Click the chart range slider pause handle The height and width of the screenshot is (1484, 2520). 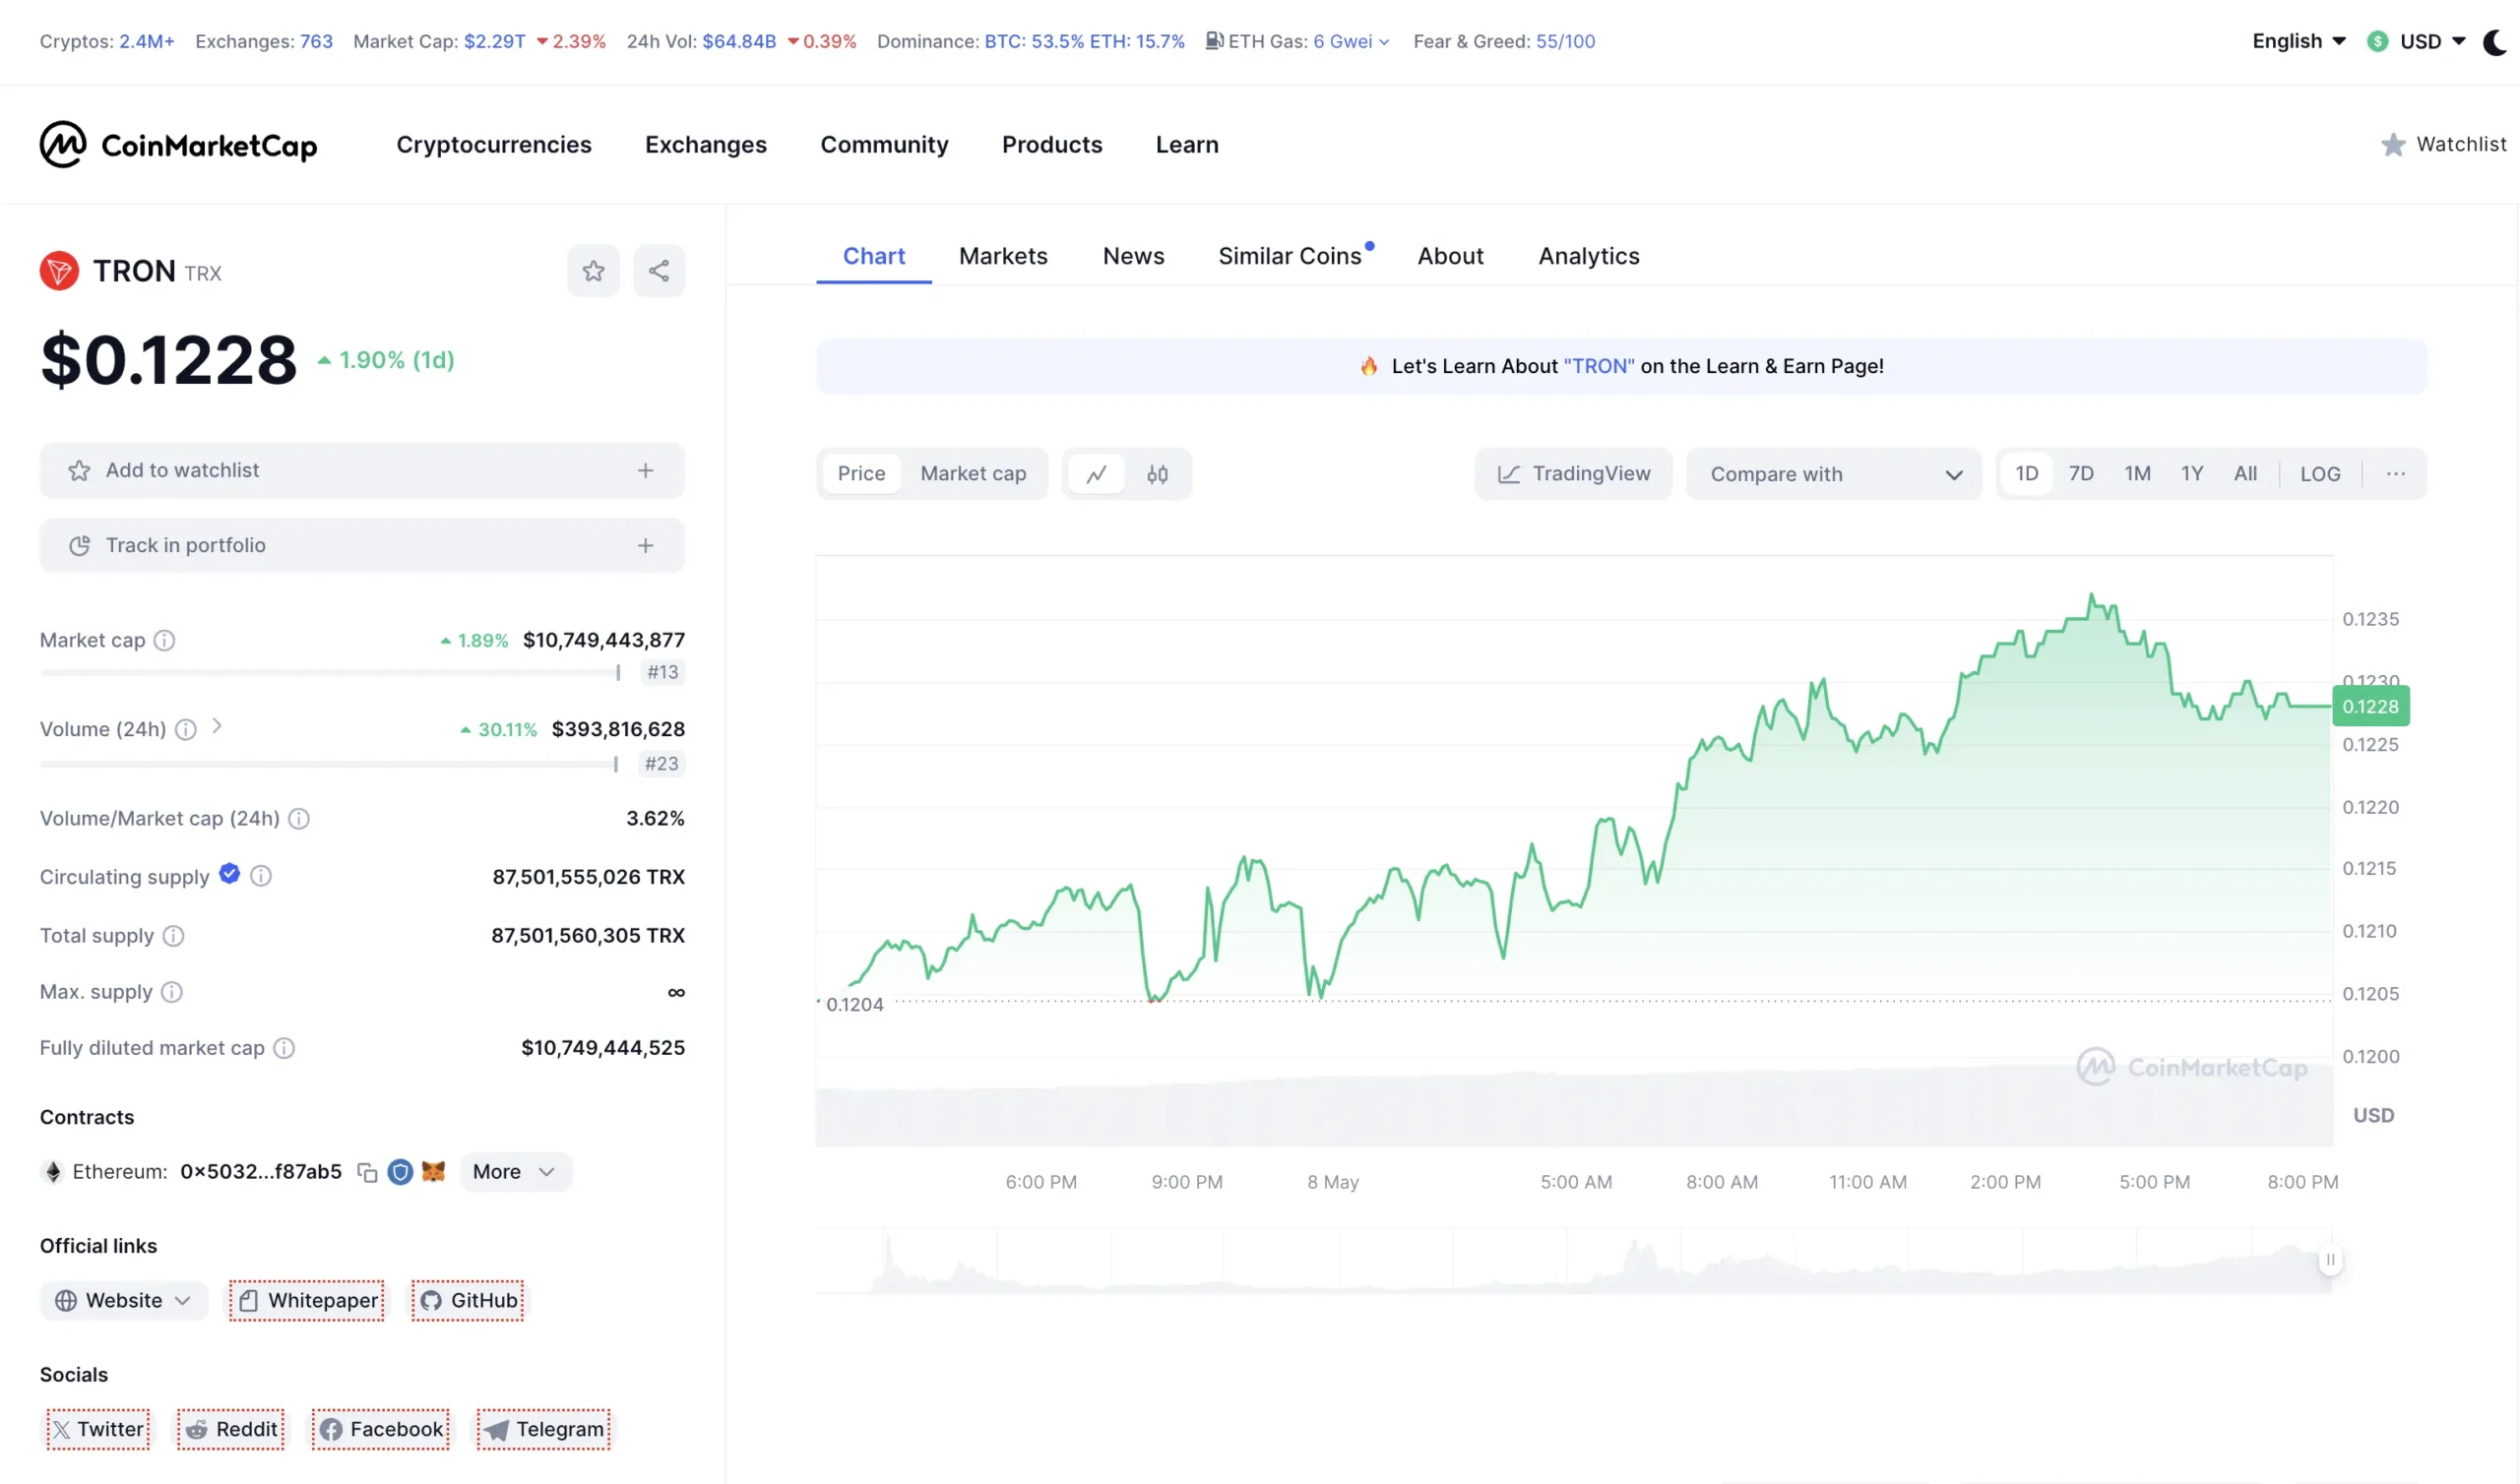(x=2330, y=1260)
